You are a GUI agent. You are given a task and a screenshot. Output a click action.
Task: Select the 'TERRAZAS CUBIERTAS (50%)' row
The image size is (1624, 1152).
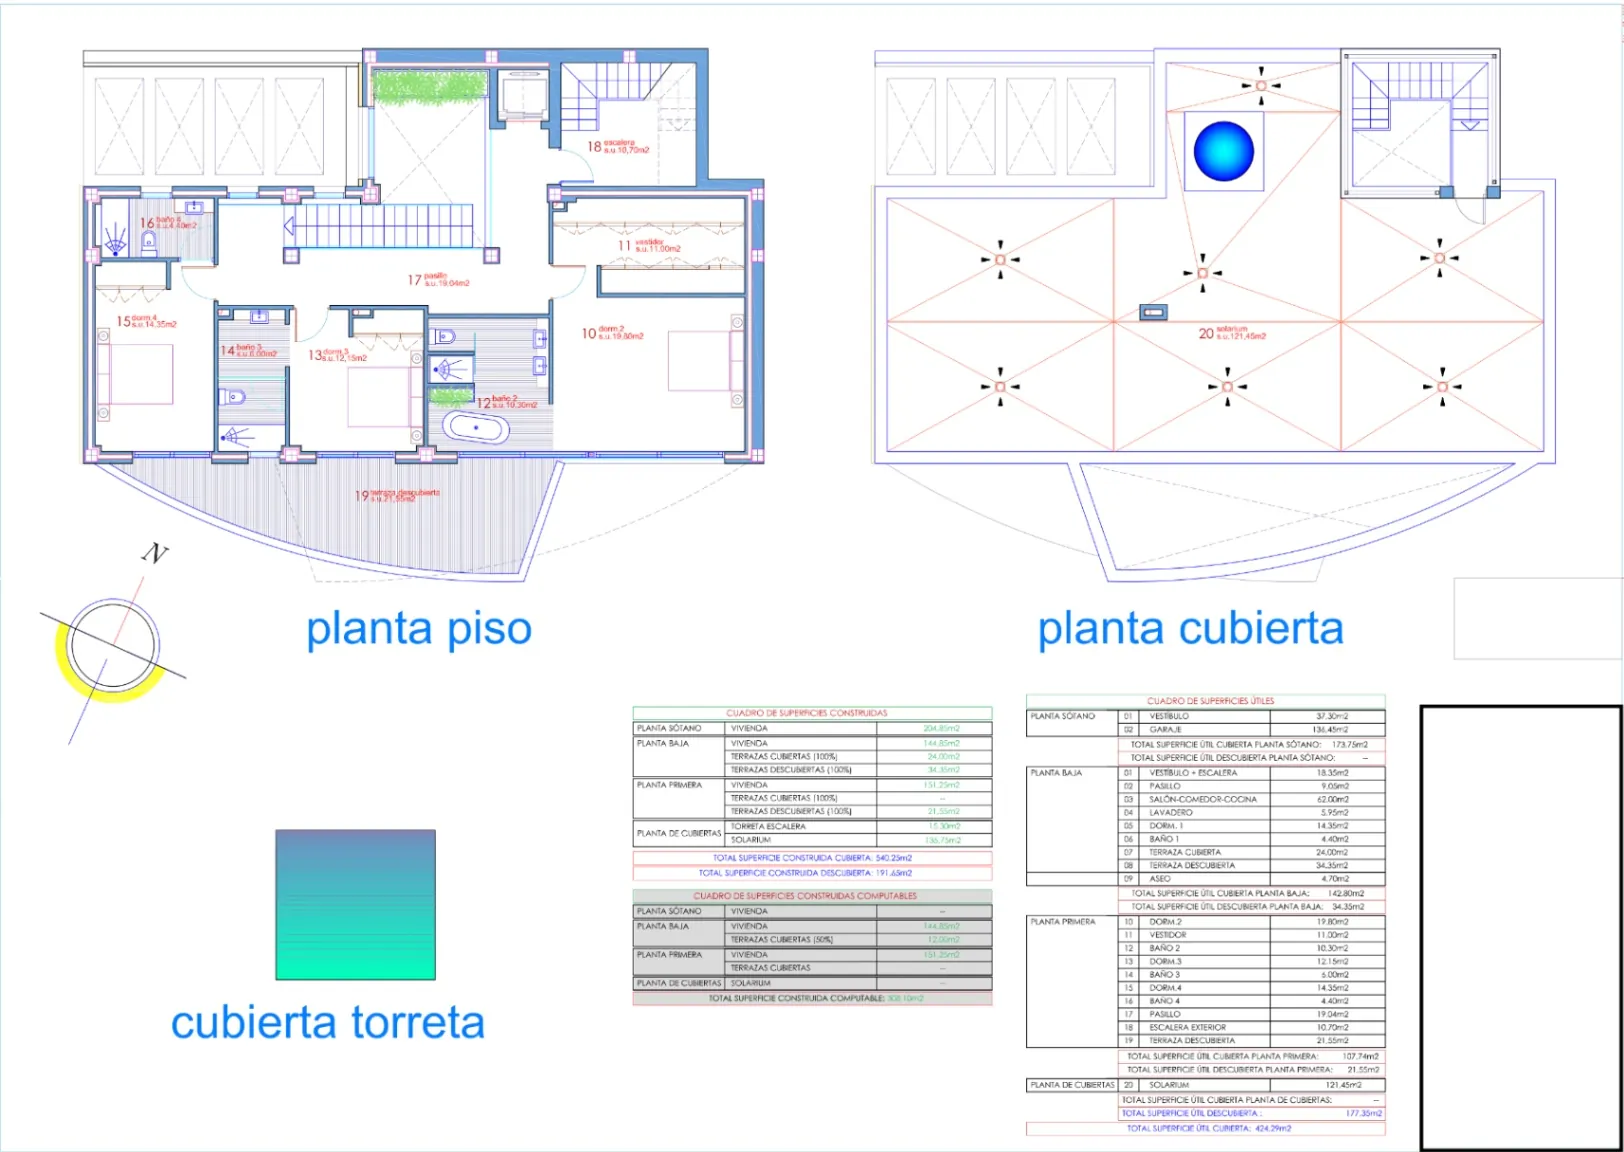pyautogui.click(x=859, y=940)
